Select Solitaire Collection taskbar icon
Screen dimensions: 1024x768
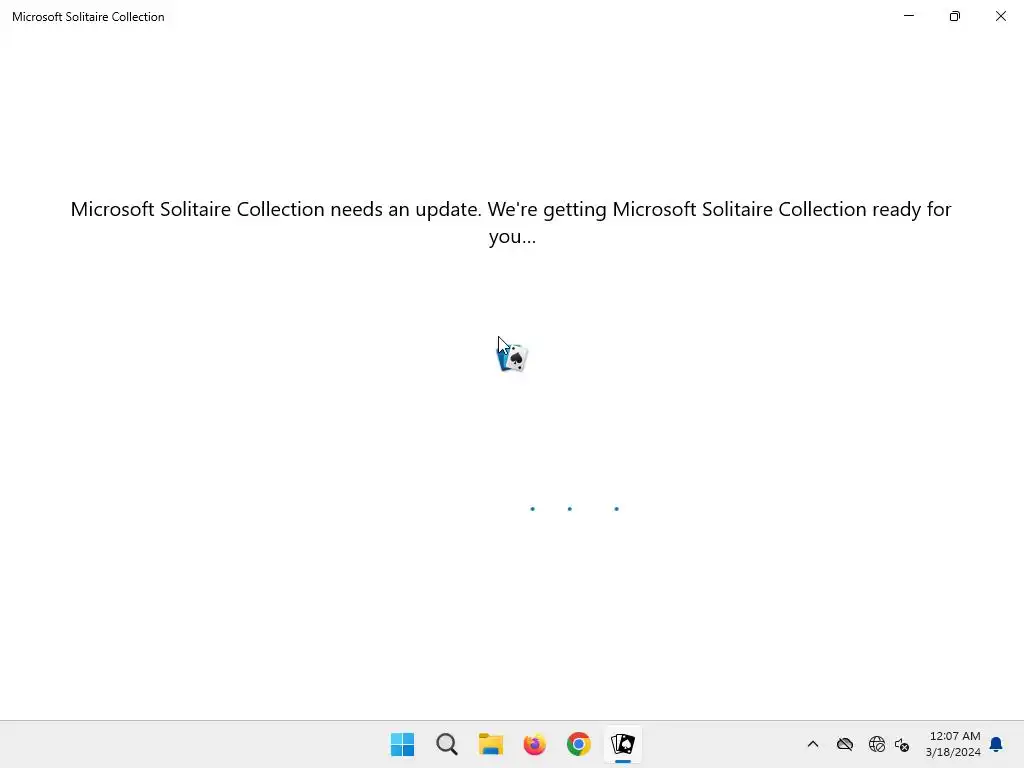pos(622,744)
